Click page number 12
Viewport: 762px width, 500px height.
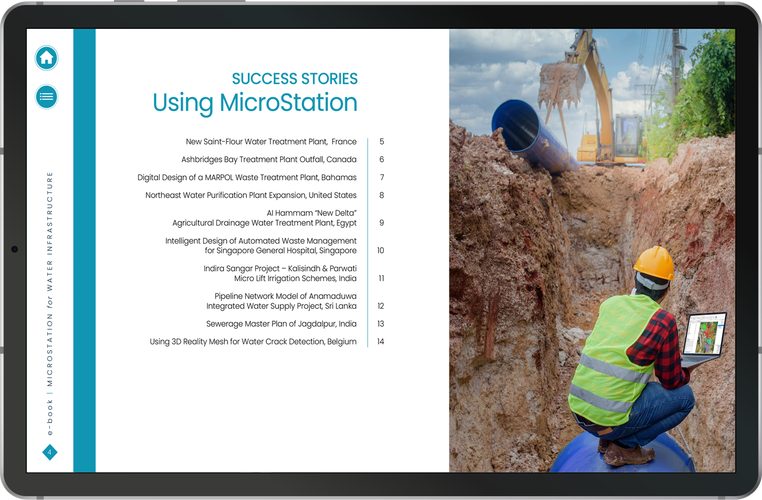point(381,306)
